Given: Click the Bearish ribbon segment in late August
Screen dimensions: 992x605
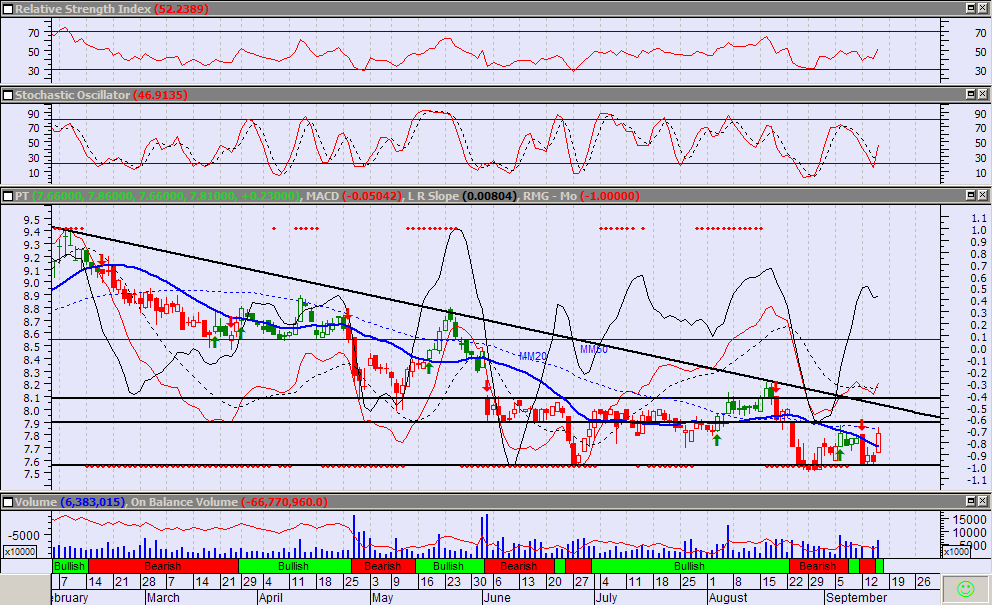Looking at the screenshot, I should pyautogui.click(x=818, y=566).
